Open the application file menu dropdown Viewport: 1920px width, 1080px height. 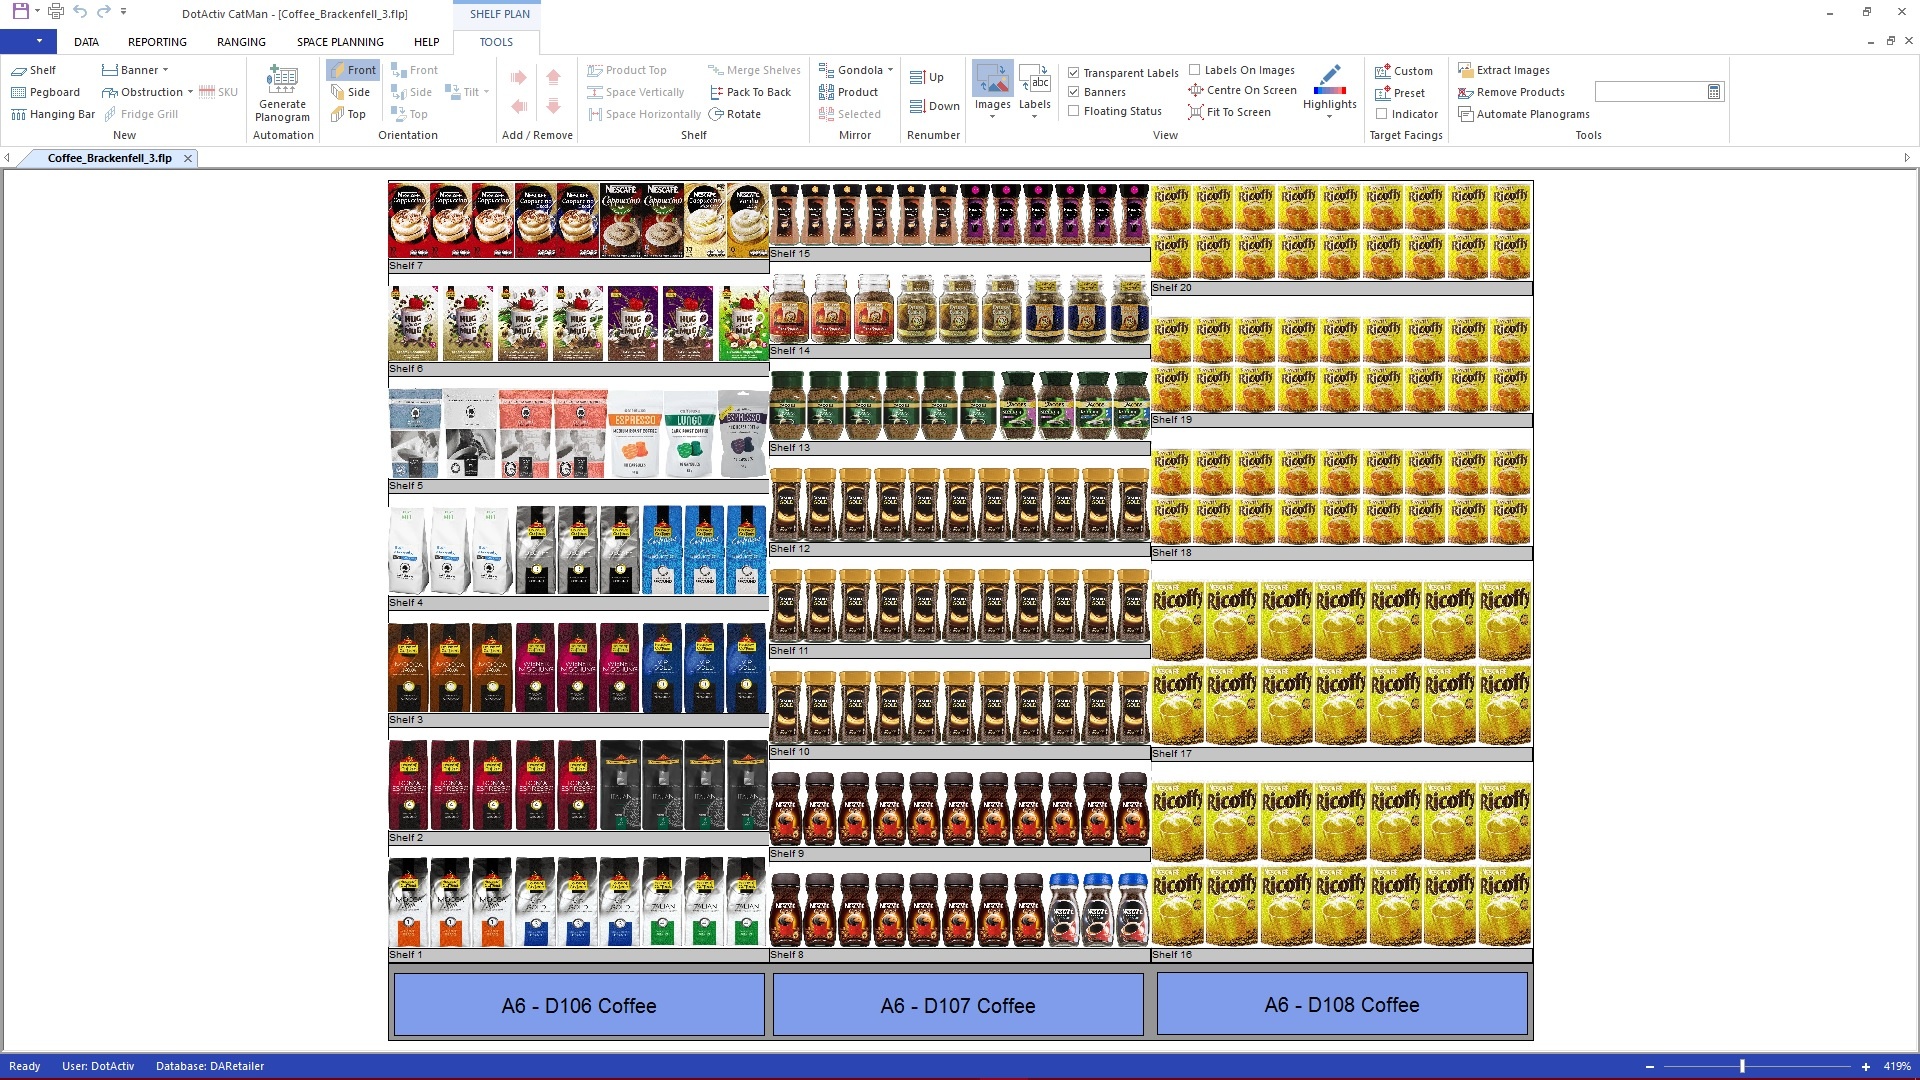28,41
